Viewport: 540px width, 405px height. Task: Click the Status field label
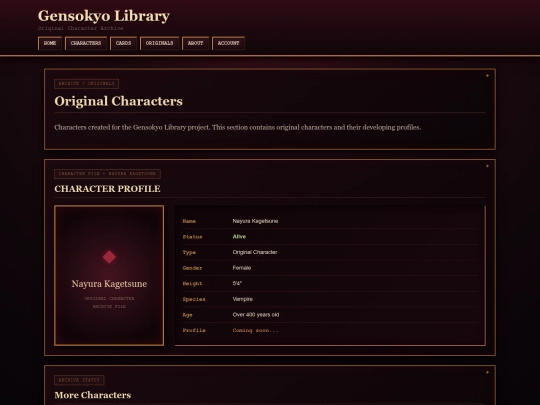tap(193, 237)
